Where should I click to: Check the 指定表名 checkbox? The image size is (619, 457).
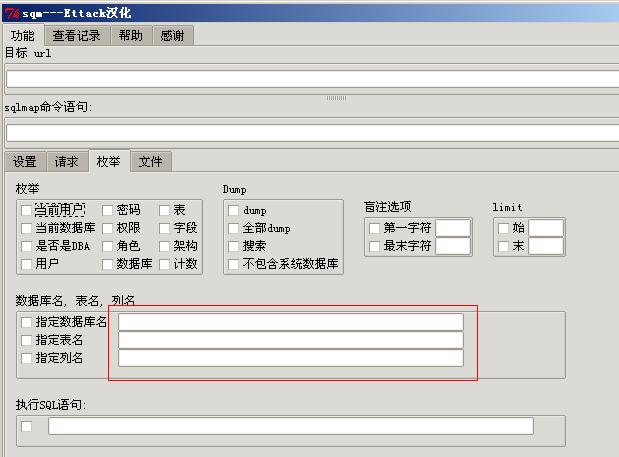pyautogui.click(x=26, y=340)
